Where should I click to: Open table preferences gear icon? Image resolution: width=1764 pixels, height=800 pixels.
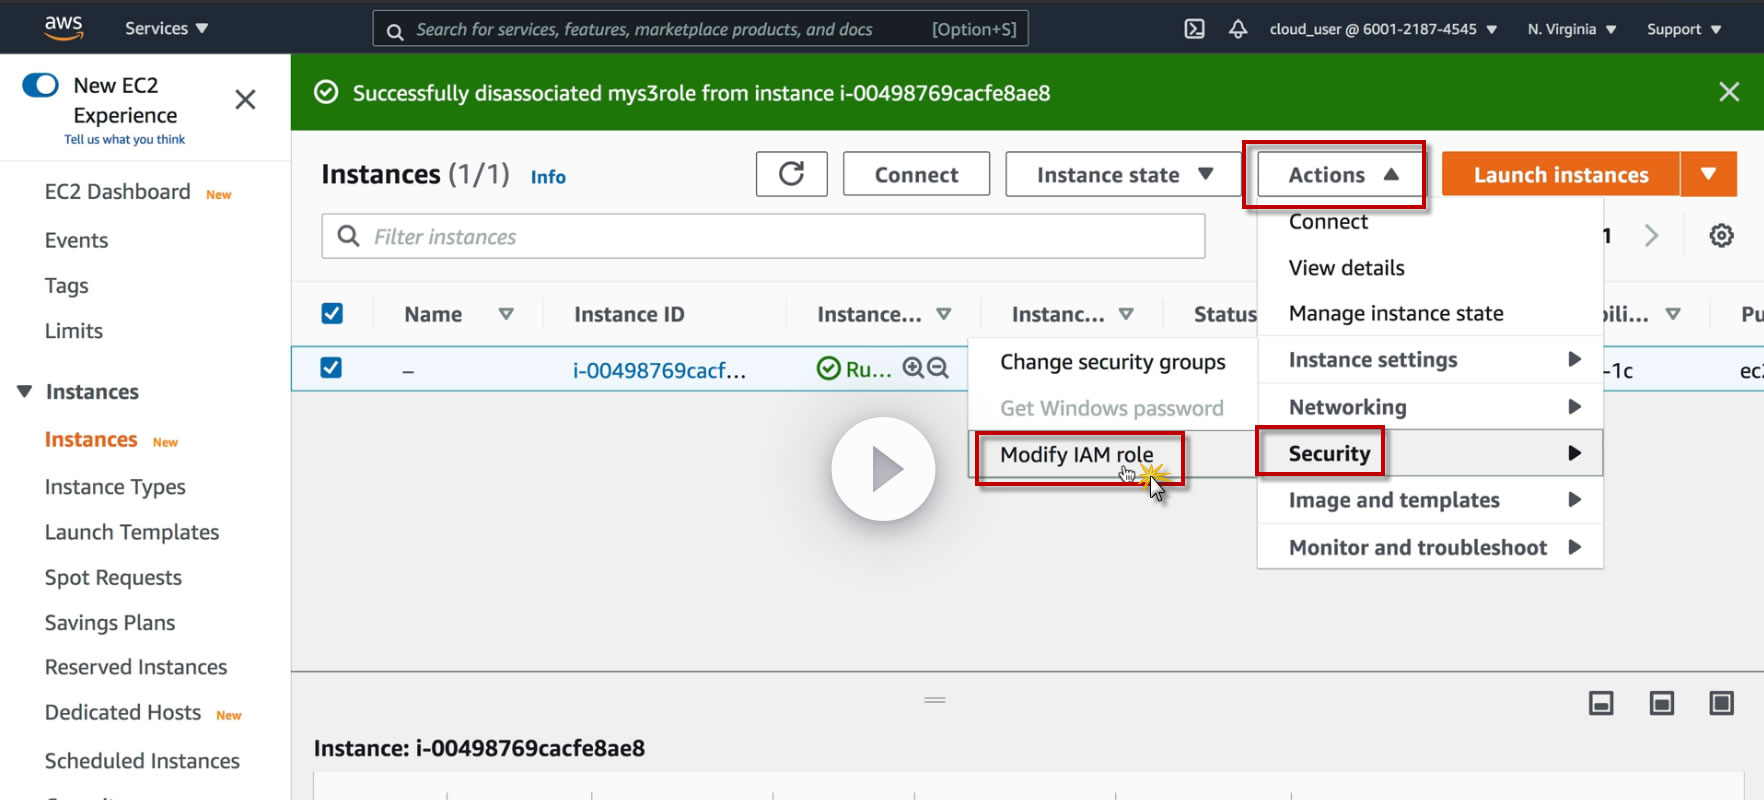pos(1721,236)
